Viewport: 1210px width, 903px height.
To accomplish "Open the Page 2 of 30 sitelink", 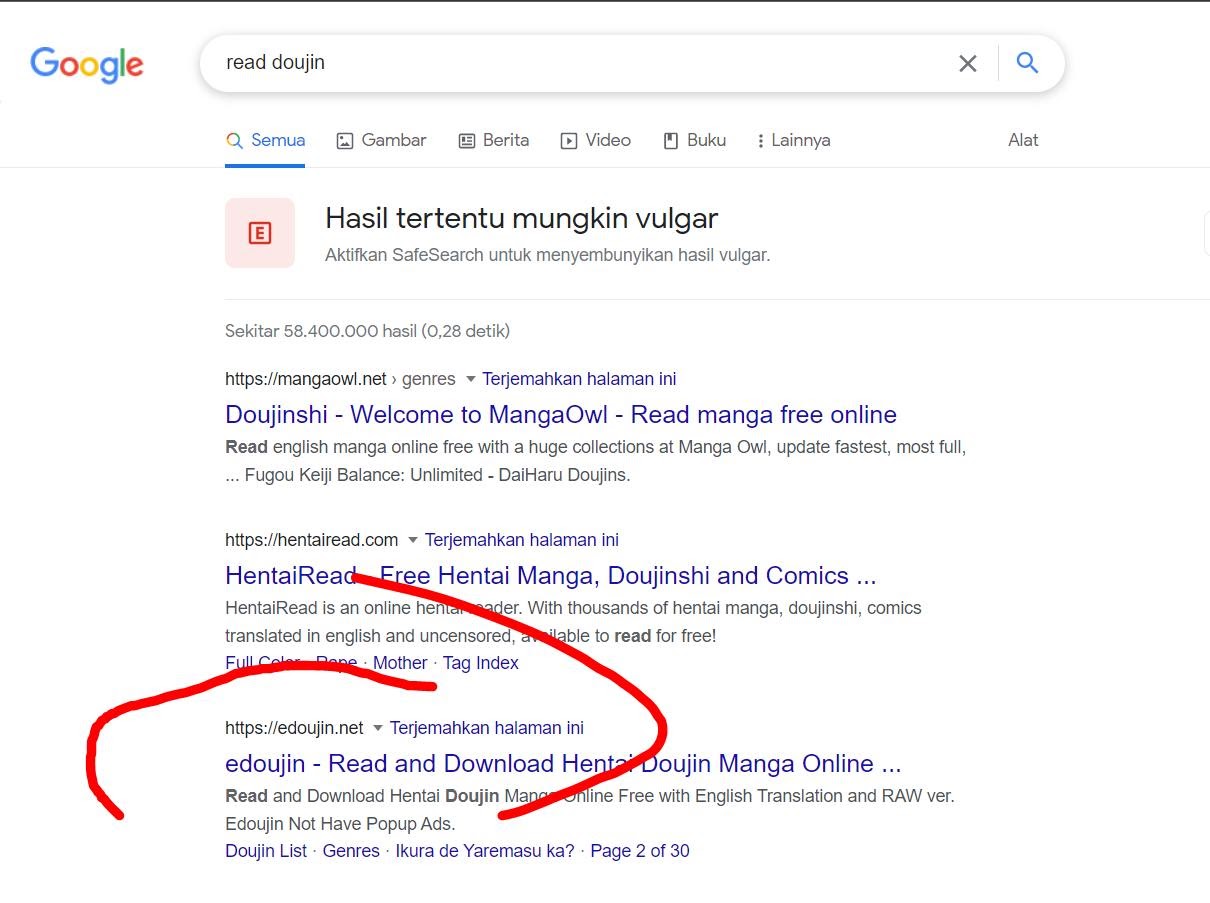I will point(640,851).
